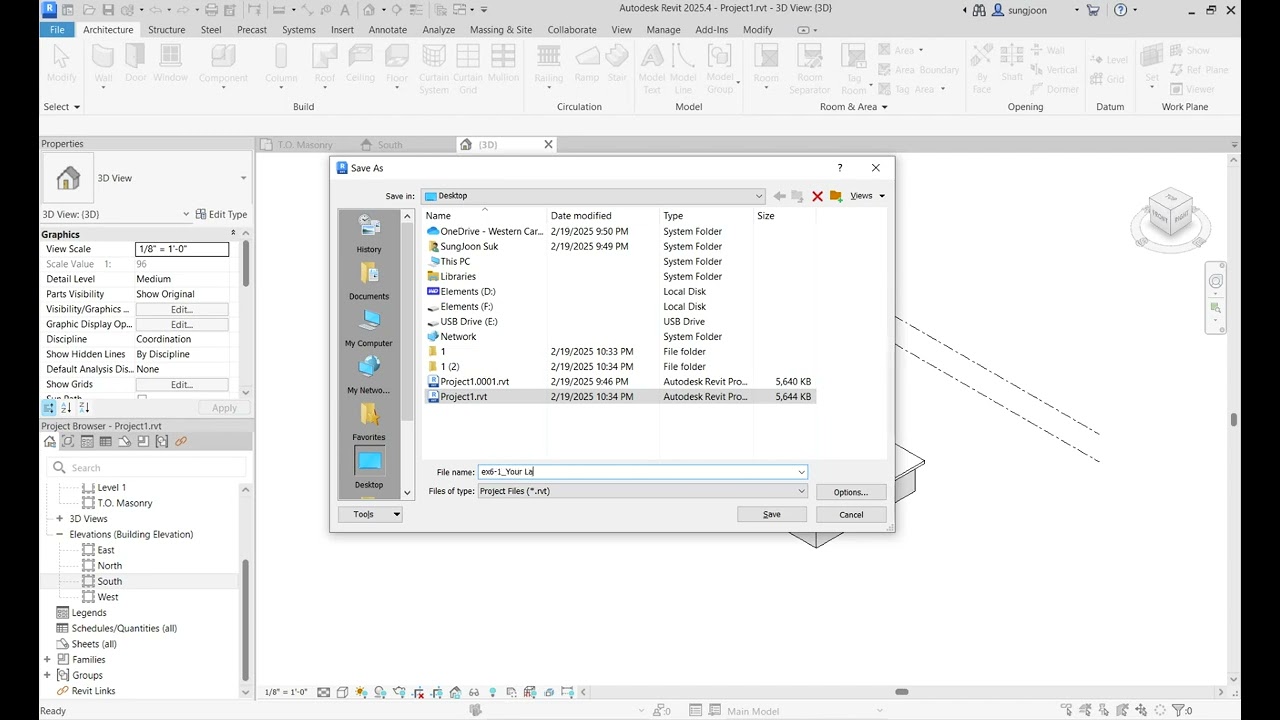Click the red Delete icon in Save As toolbar
The image size is (1280, 720).
(x=817, y=196)
